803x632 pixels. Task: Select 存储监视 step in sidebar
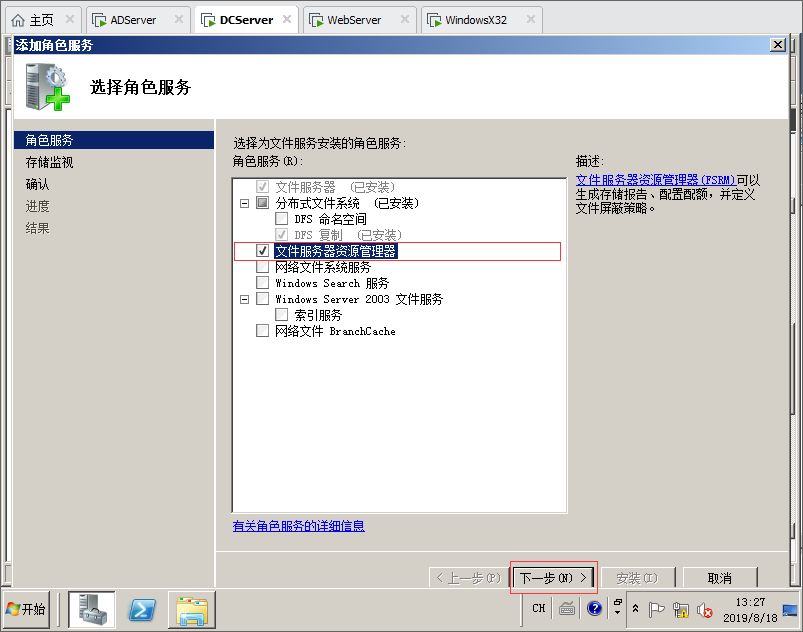(49, 162)
